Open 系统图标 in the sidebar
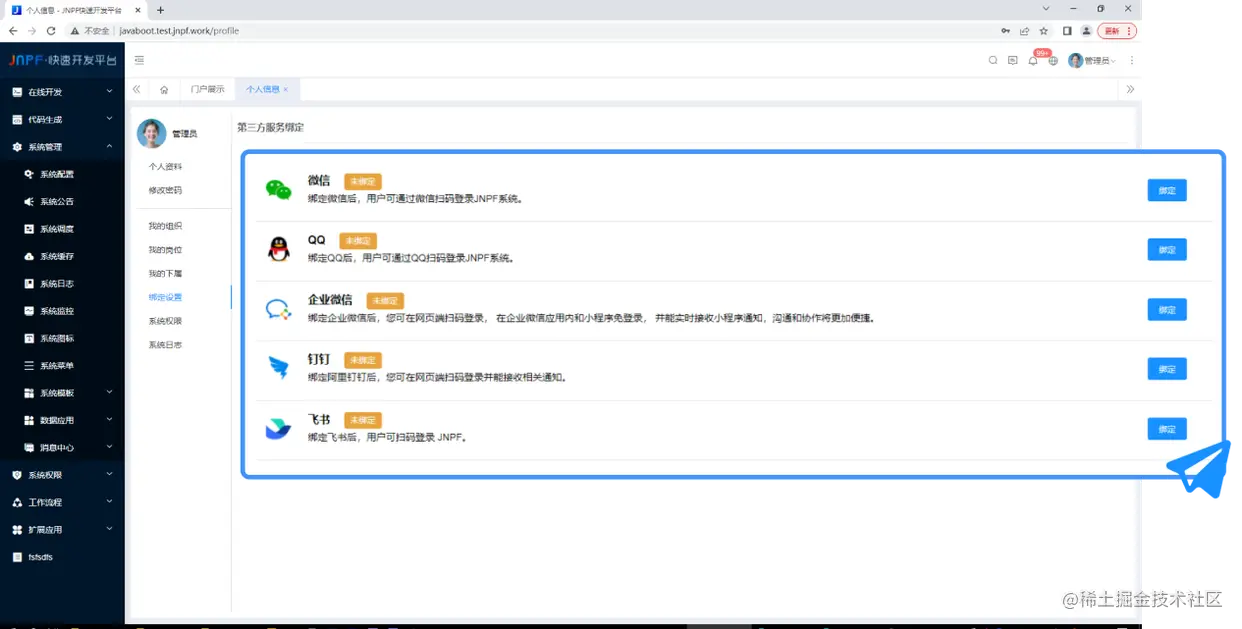 (56, 338)
